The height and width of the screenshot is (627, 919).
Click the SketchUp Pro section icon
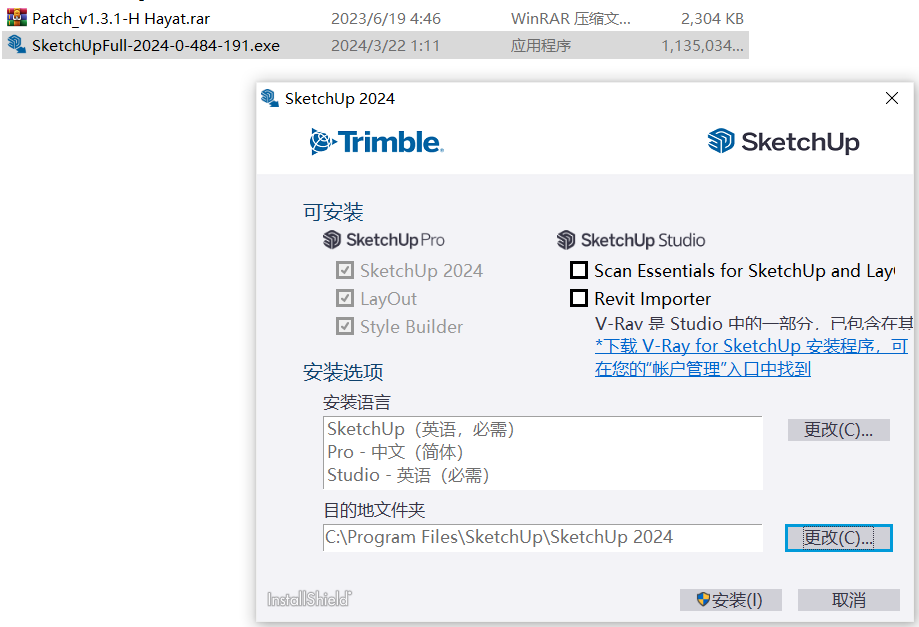click(x=332, y=240)
